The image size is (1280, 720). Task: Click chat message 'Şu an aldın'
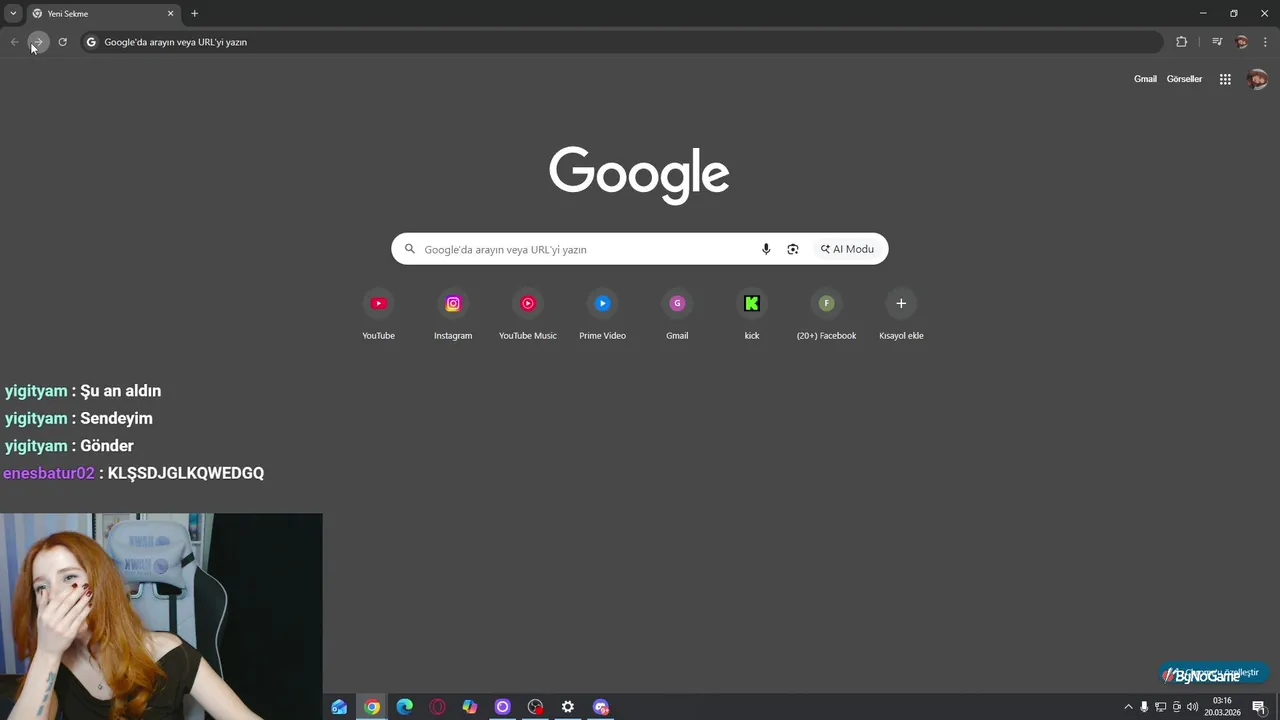[x=120, y=391]
